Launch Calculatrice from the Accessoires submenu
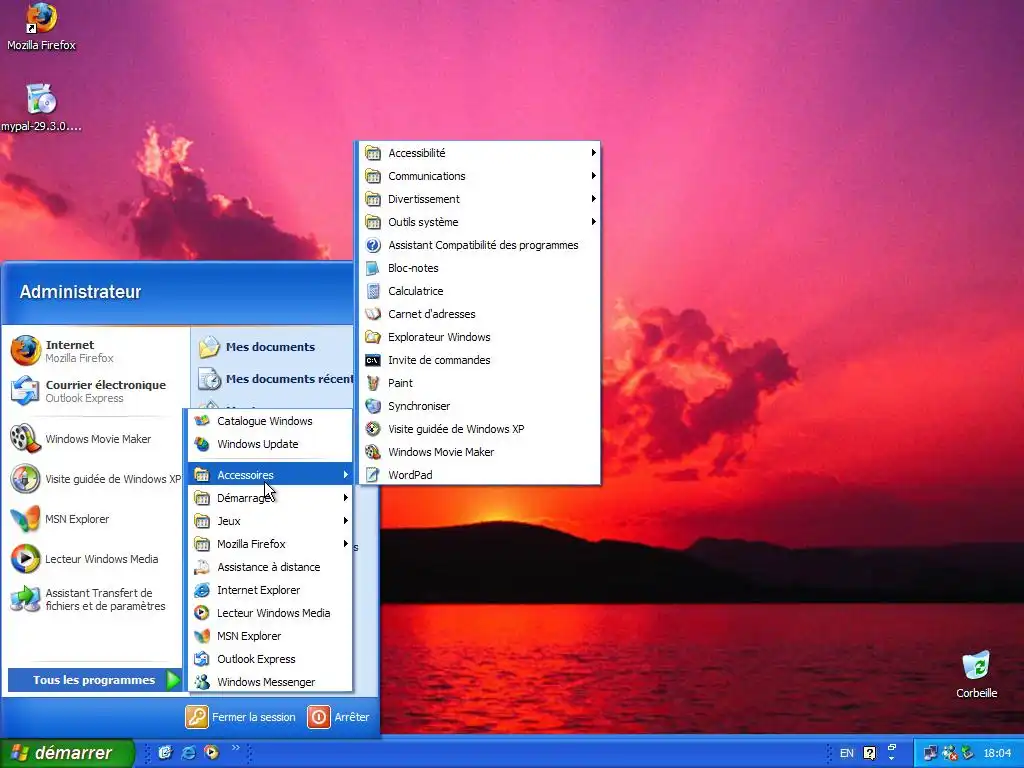The height and width of the screenshot is (768, 1024). pyautogui.click(x=479, y=291)
